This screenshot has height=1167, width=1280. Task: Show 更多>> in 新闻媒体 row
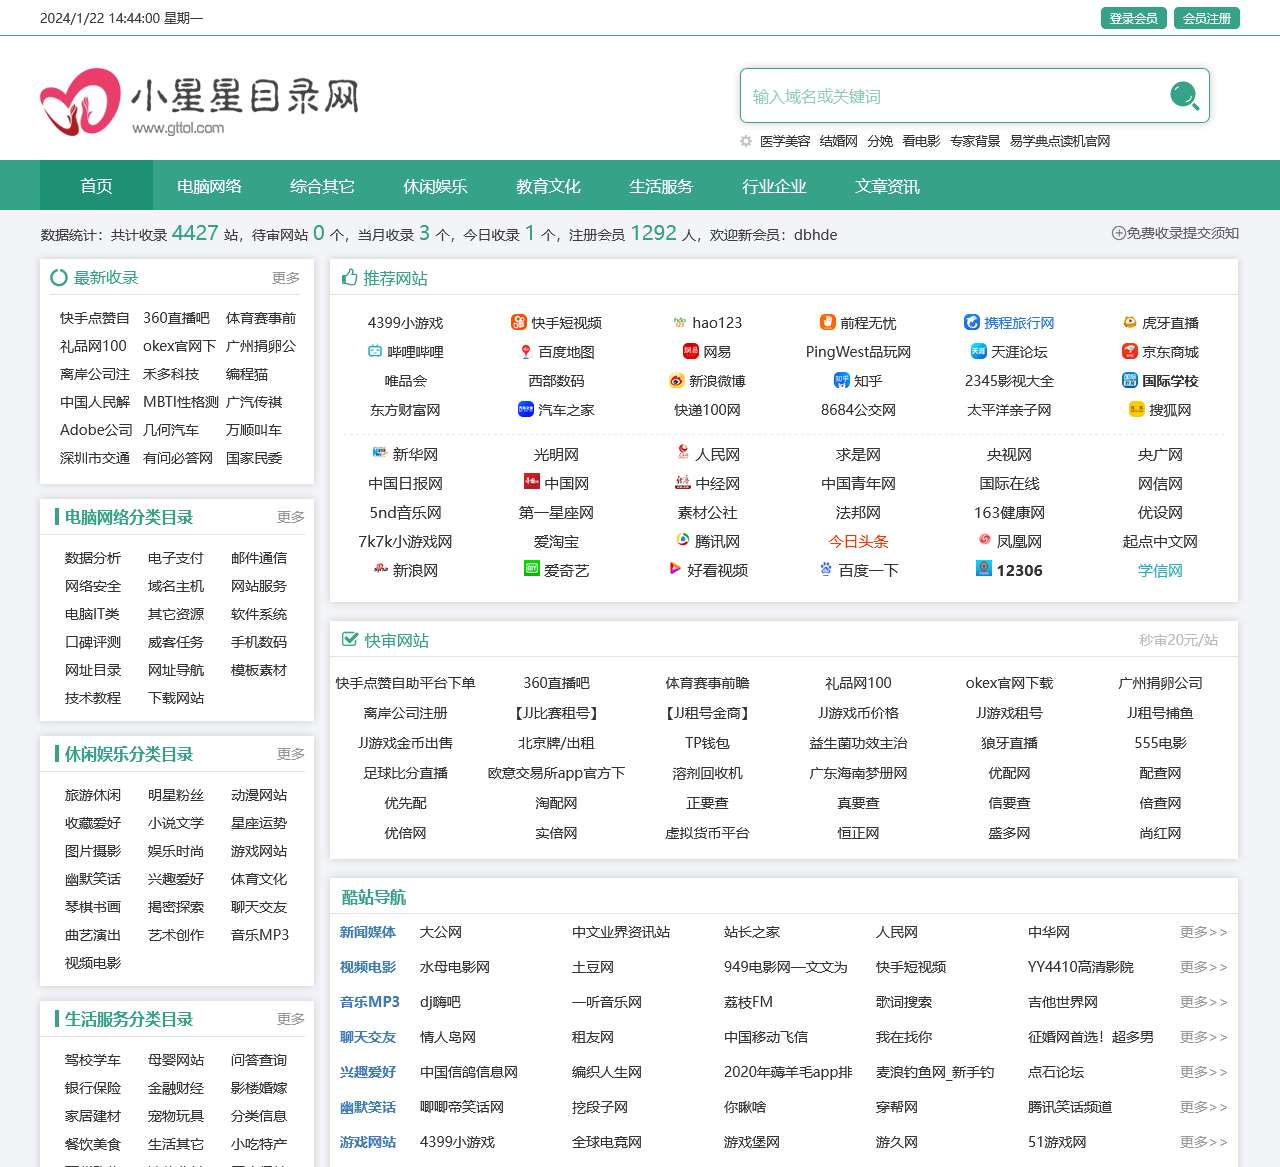(x=1203, y=932)
